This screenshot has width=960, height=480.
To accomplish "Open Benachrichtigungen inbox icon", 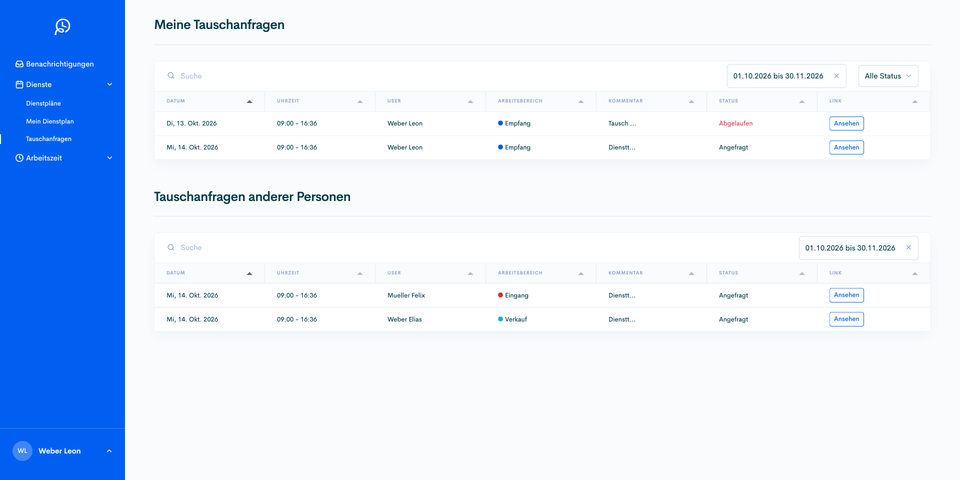I will (20, 64).
